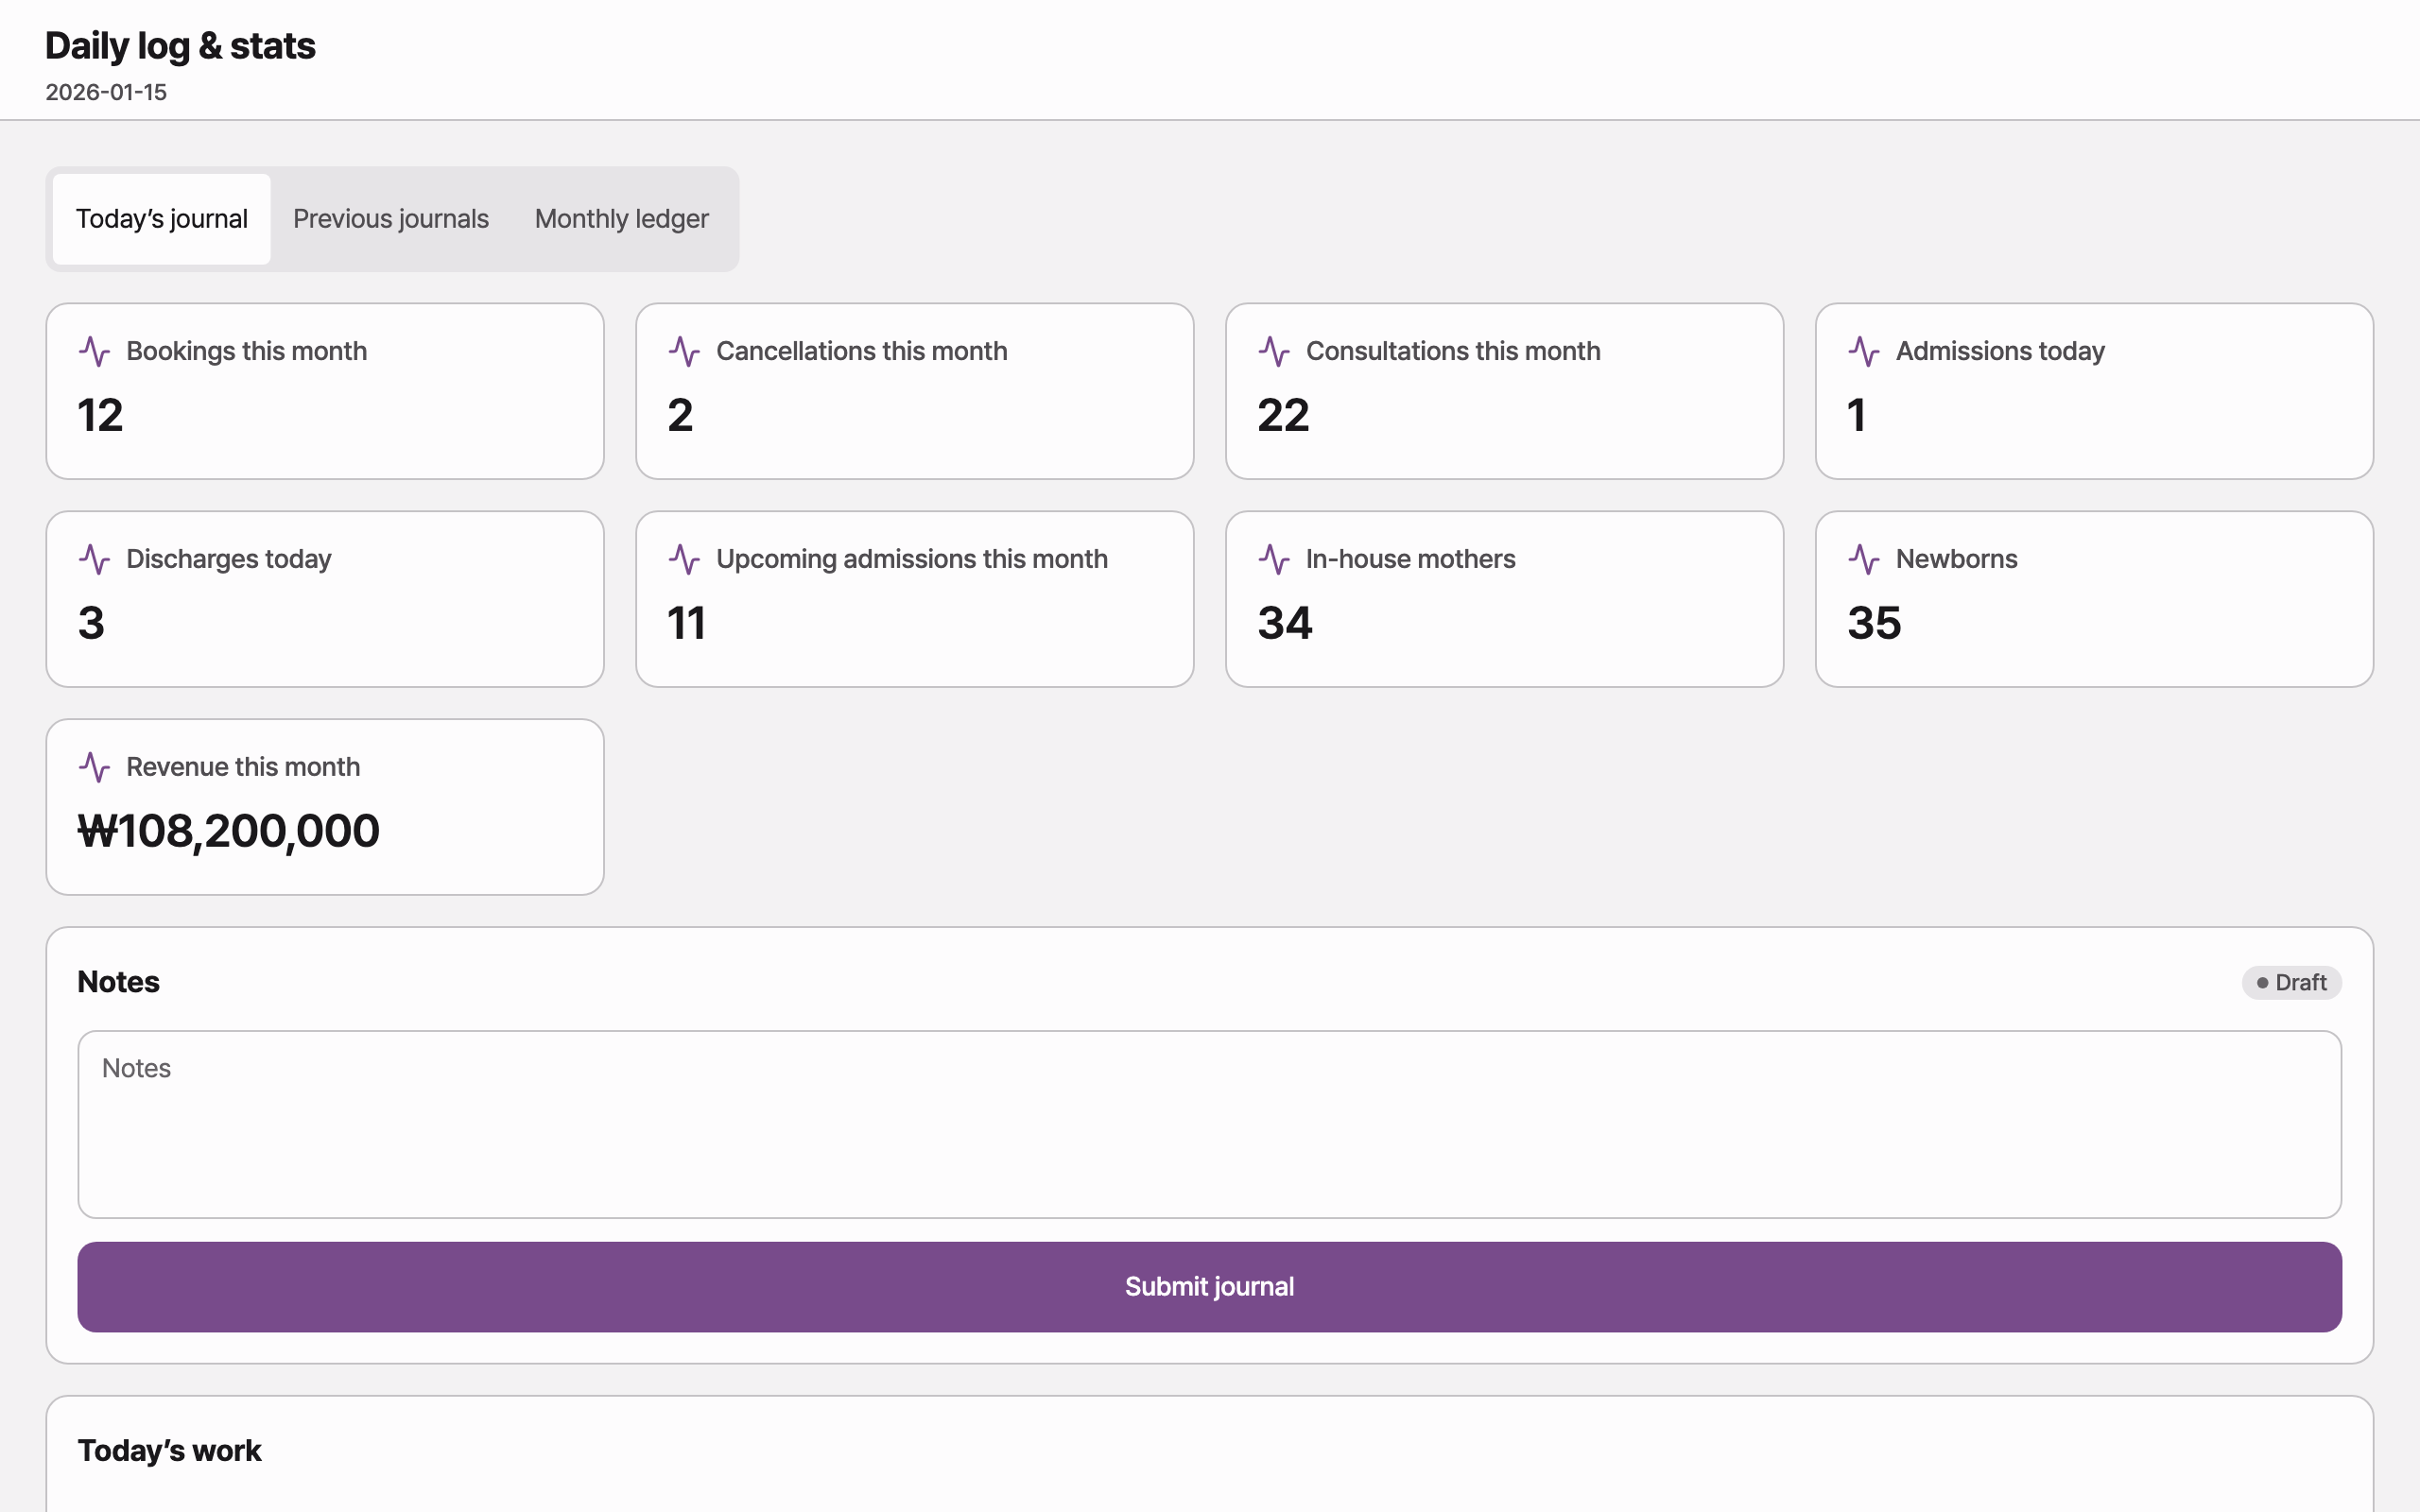Click the pulse icon beside Consultations this month

coord(1274,351)
